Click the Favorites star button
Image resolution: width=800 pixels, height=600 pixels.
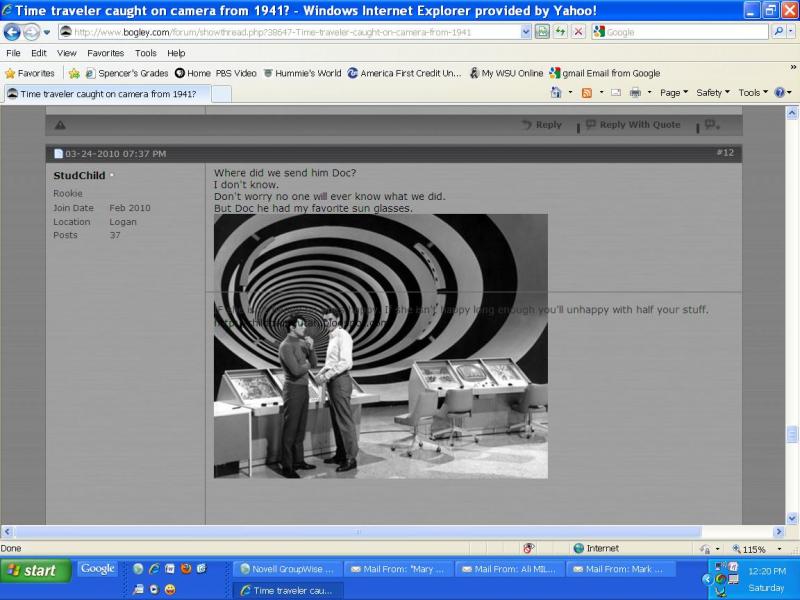(x=30, y=73)
